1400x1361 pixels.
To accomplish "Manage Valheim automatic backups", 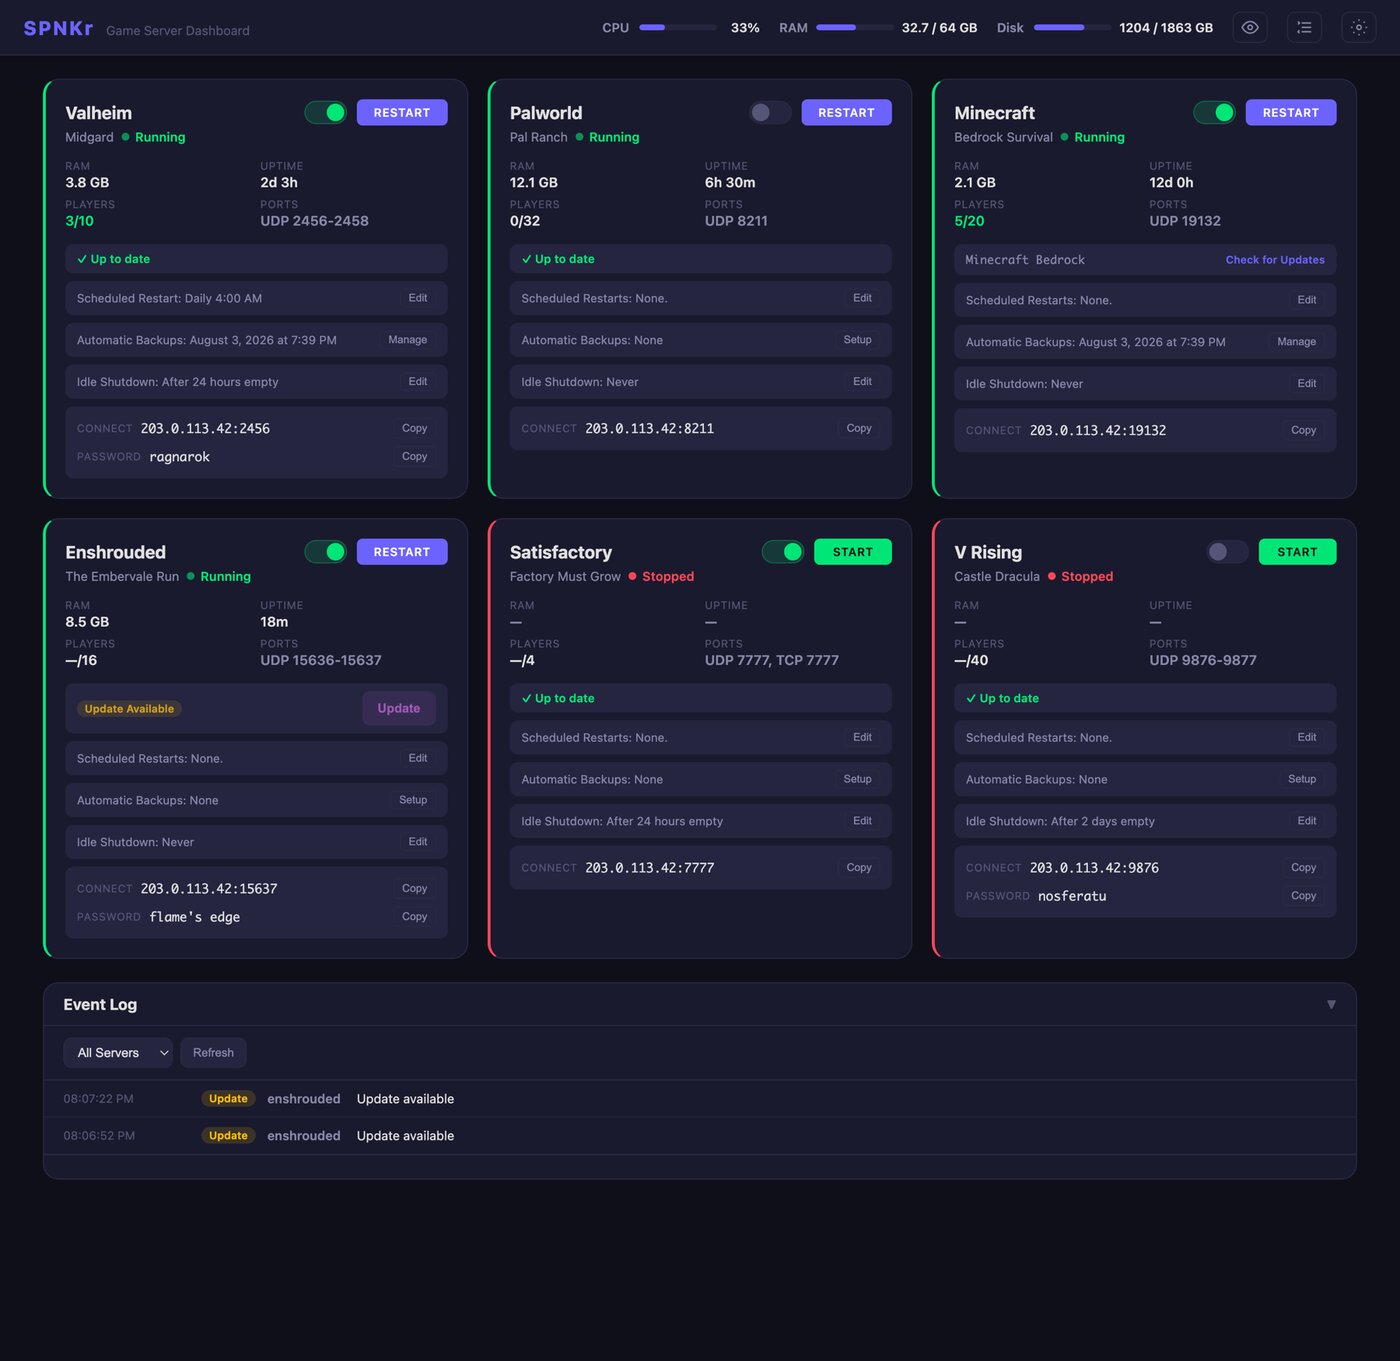I will pyautogui.click(x=408, y=340).
